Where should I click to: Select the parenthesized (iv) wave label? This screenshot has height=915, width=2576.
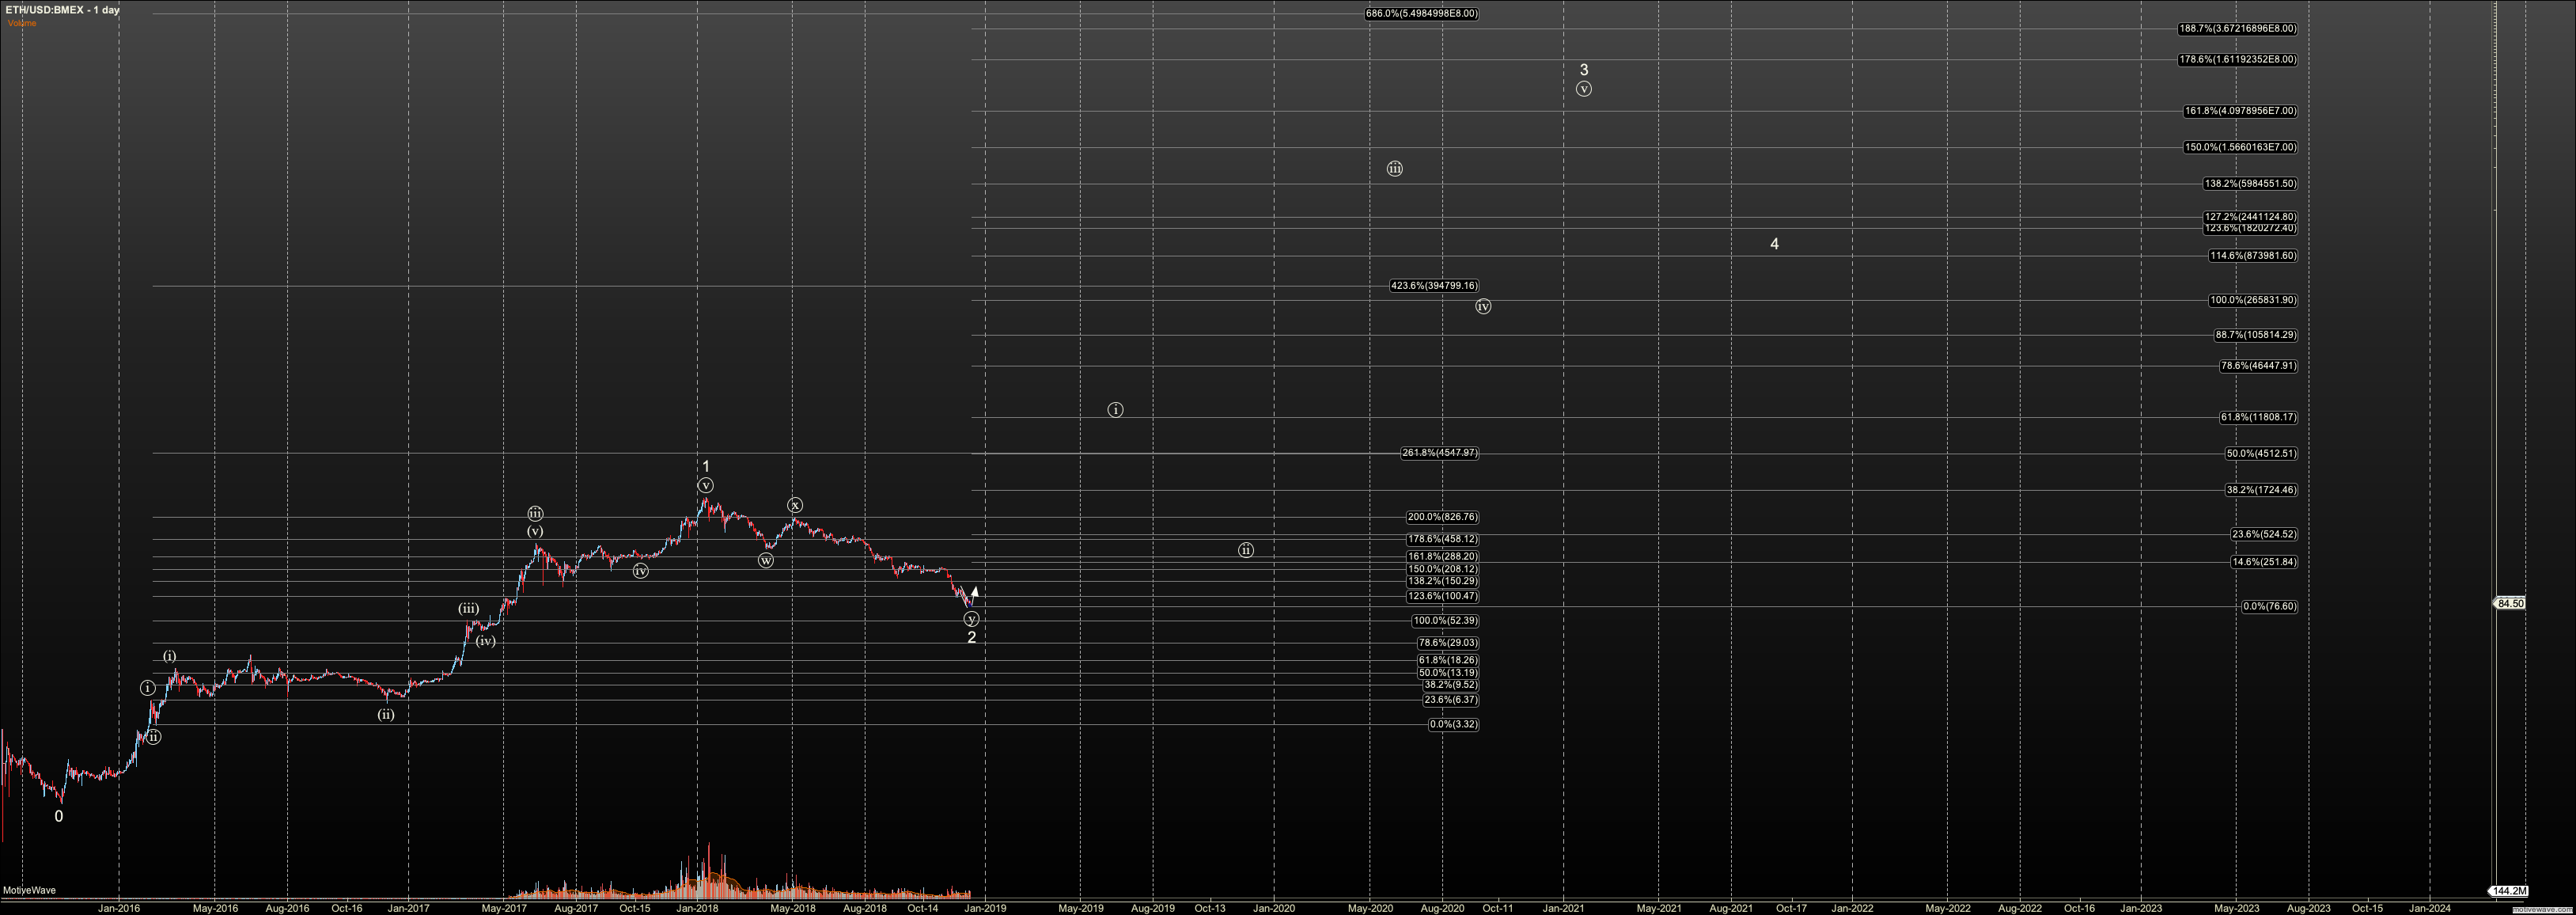coord(485,641)
